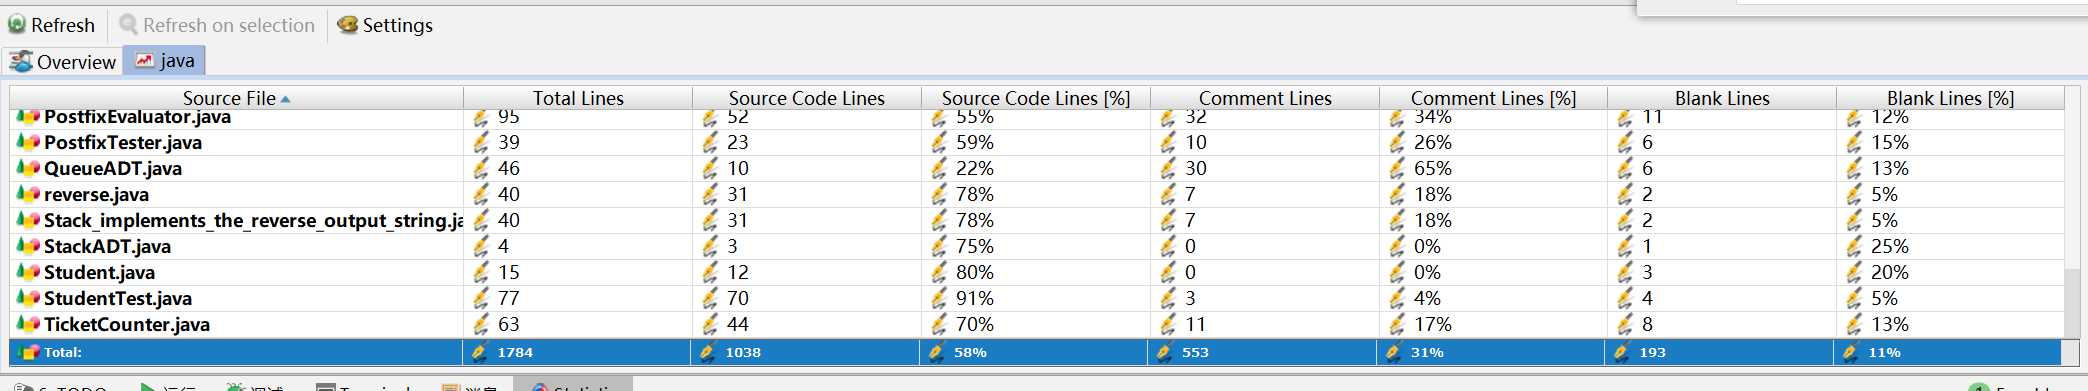This screenshot has height=391, width=2088.
Task: Select the java tab
Action: pyautogui.click(x=165, y=61)
